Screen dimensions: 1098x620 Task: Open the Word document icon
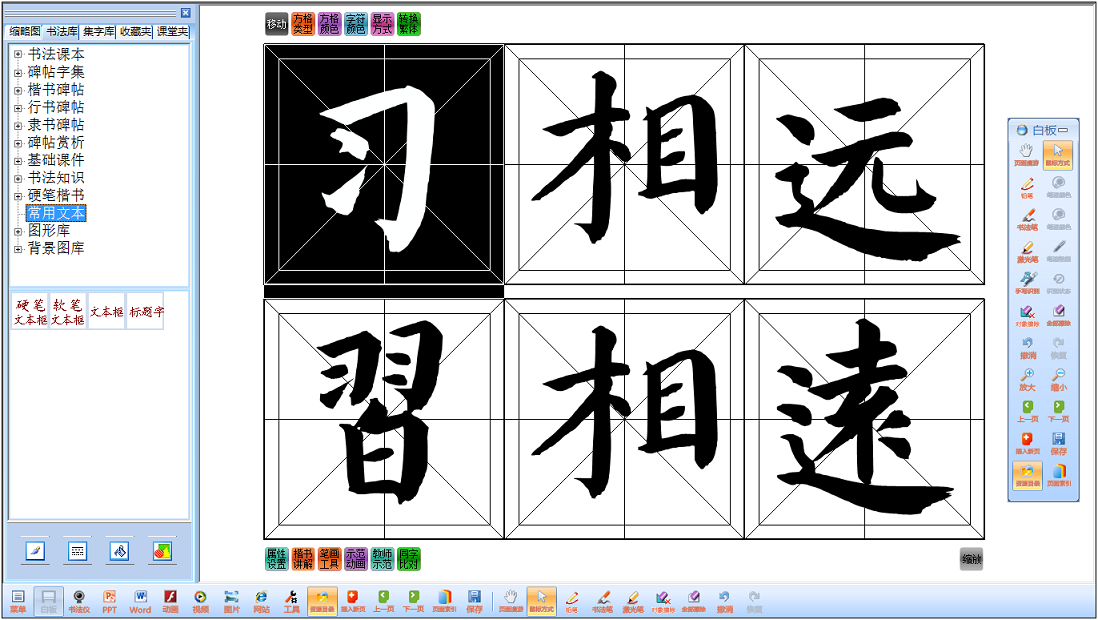tap(140, 600)
